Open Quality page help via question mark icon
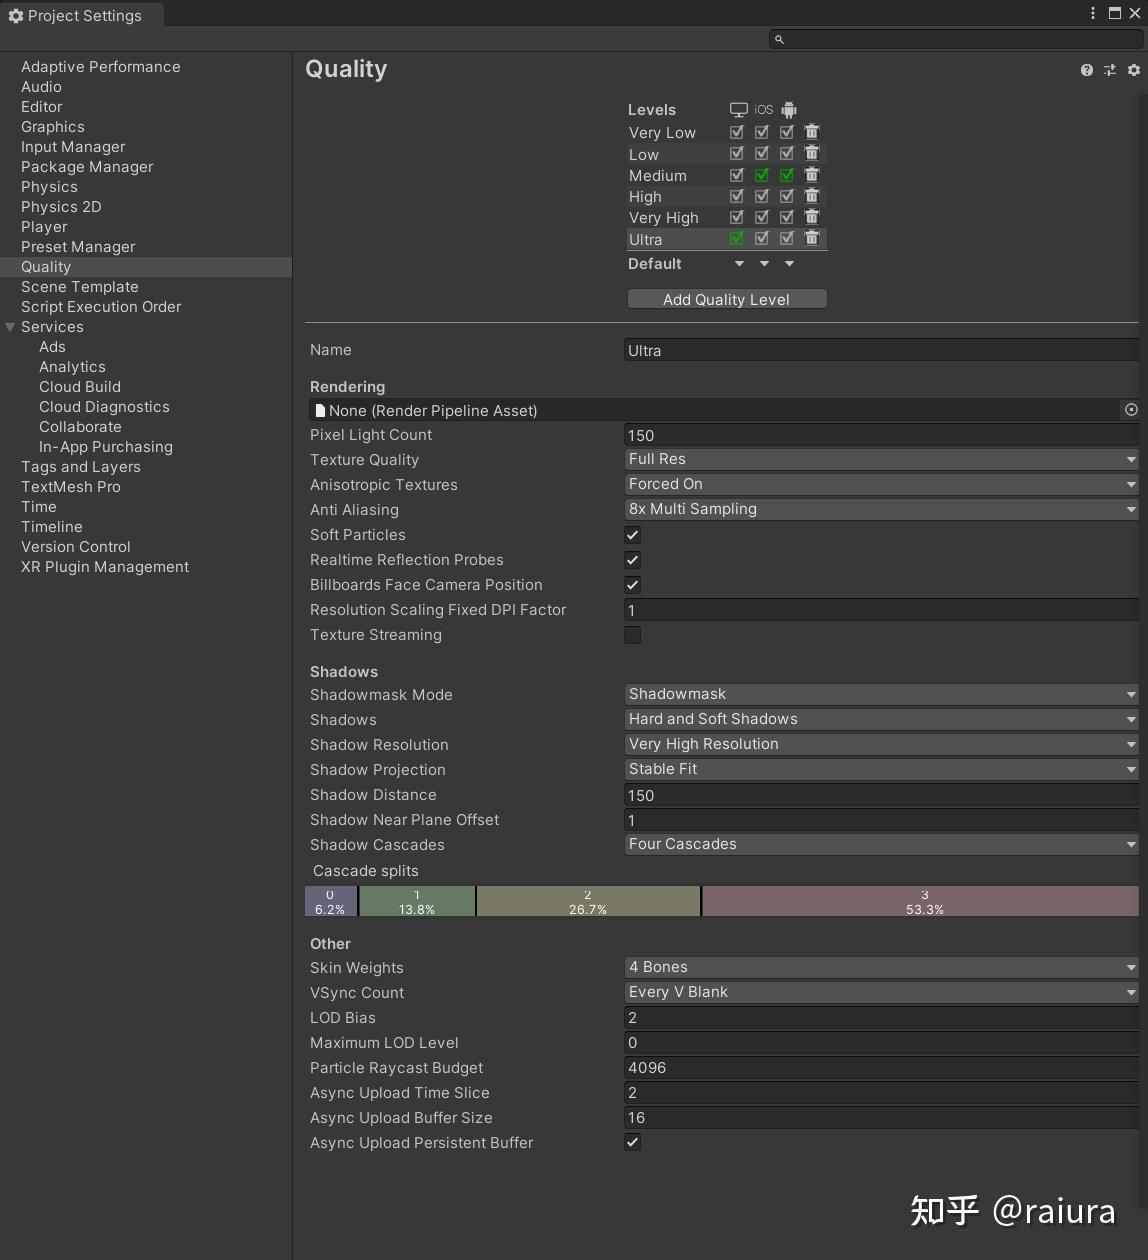 (x=1086, y=70)
